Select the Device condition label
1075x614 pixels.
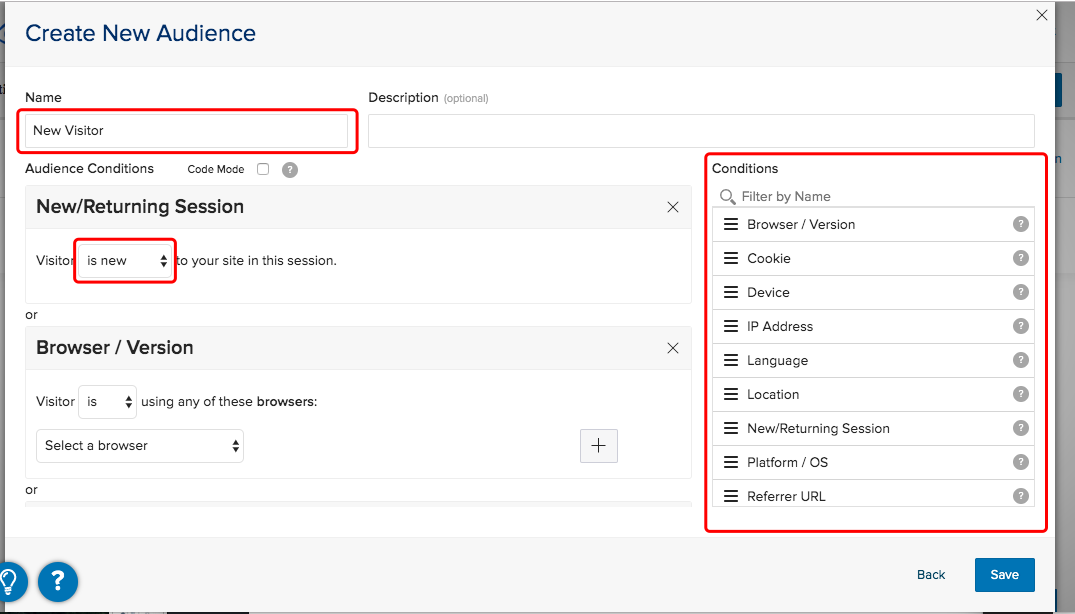tap(768, 293)
